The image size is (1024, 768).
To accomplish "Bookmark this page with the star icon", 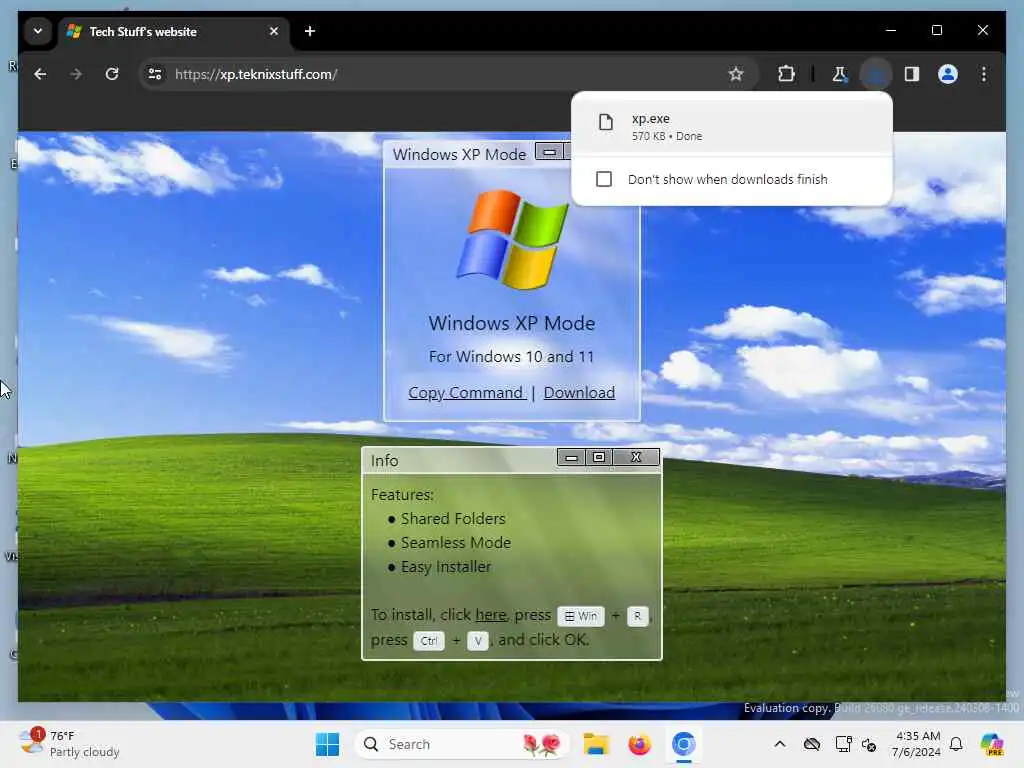I will coord(736,74).
